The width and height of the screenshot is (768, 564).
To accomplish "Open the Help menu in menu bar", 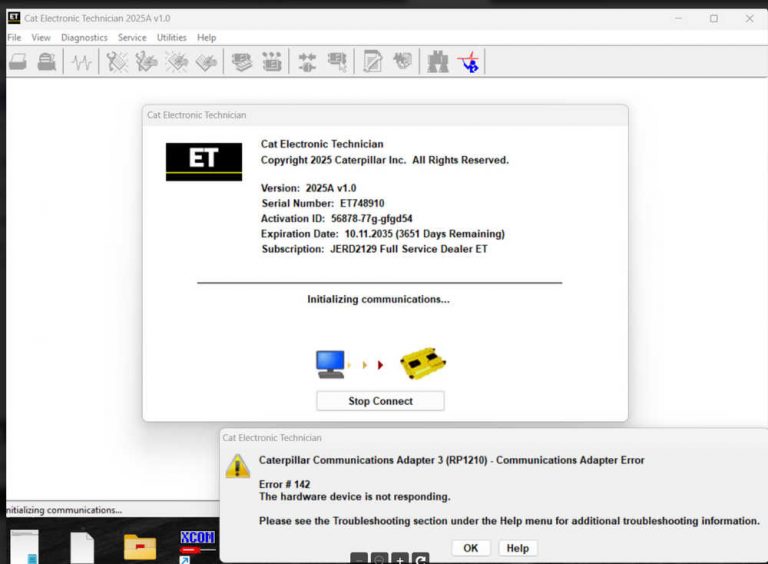I will (x=206, y=38).
